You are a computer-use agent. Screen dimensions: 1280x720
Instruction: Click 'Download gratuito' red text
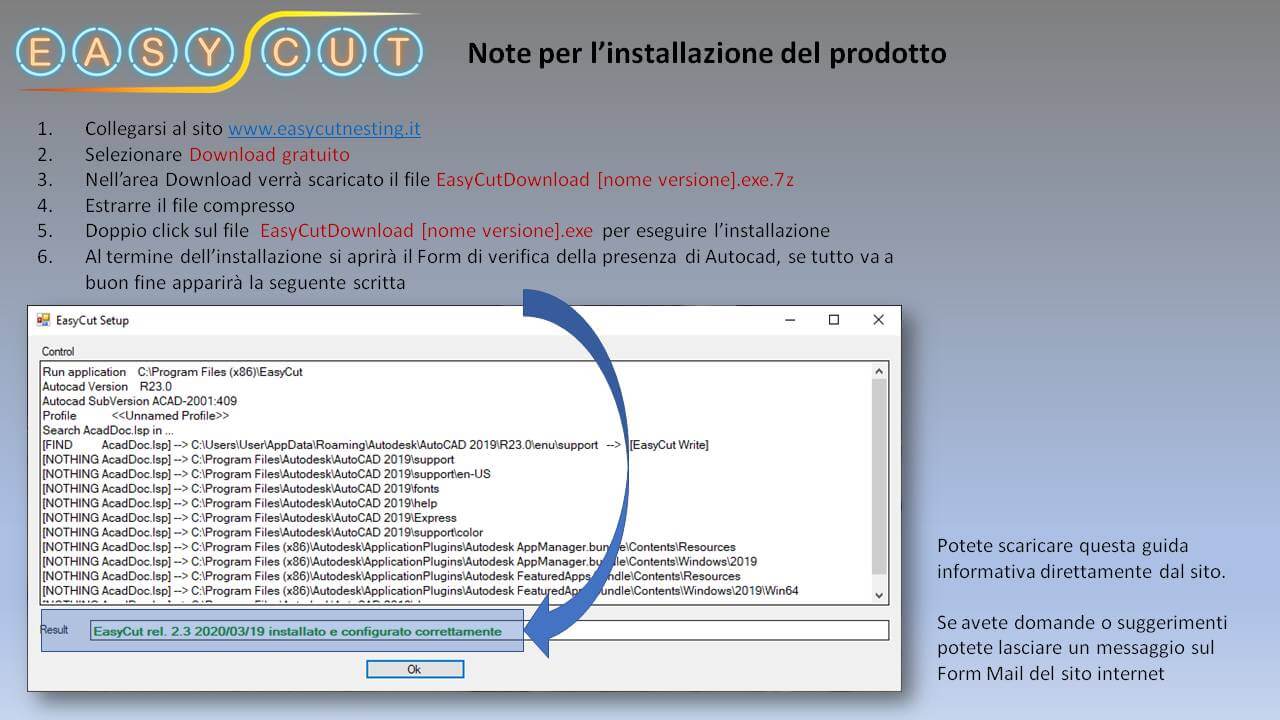pos(269,155)
